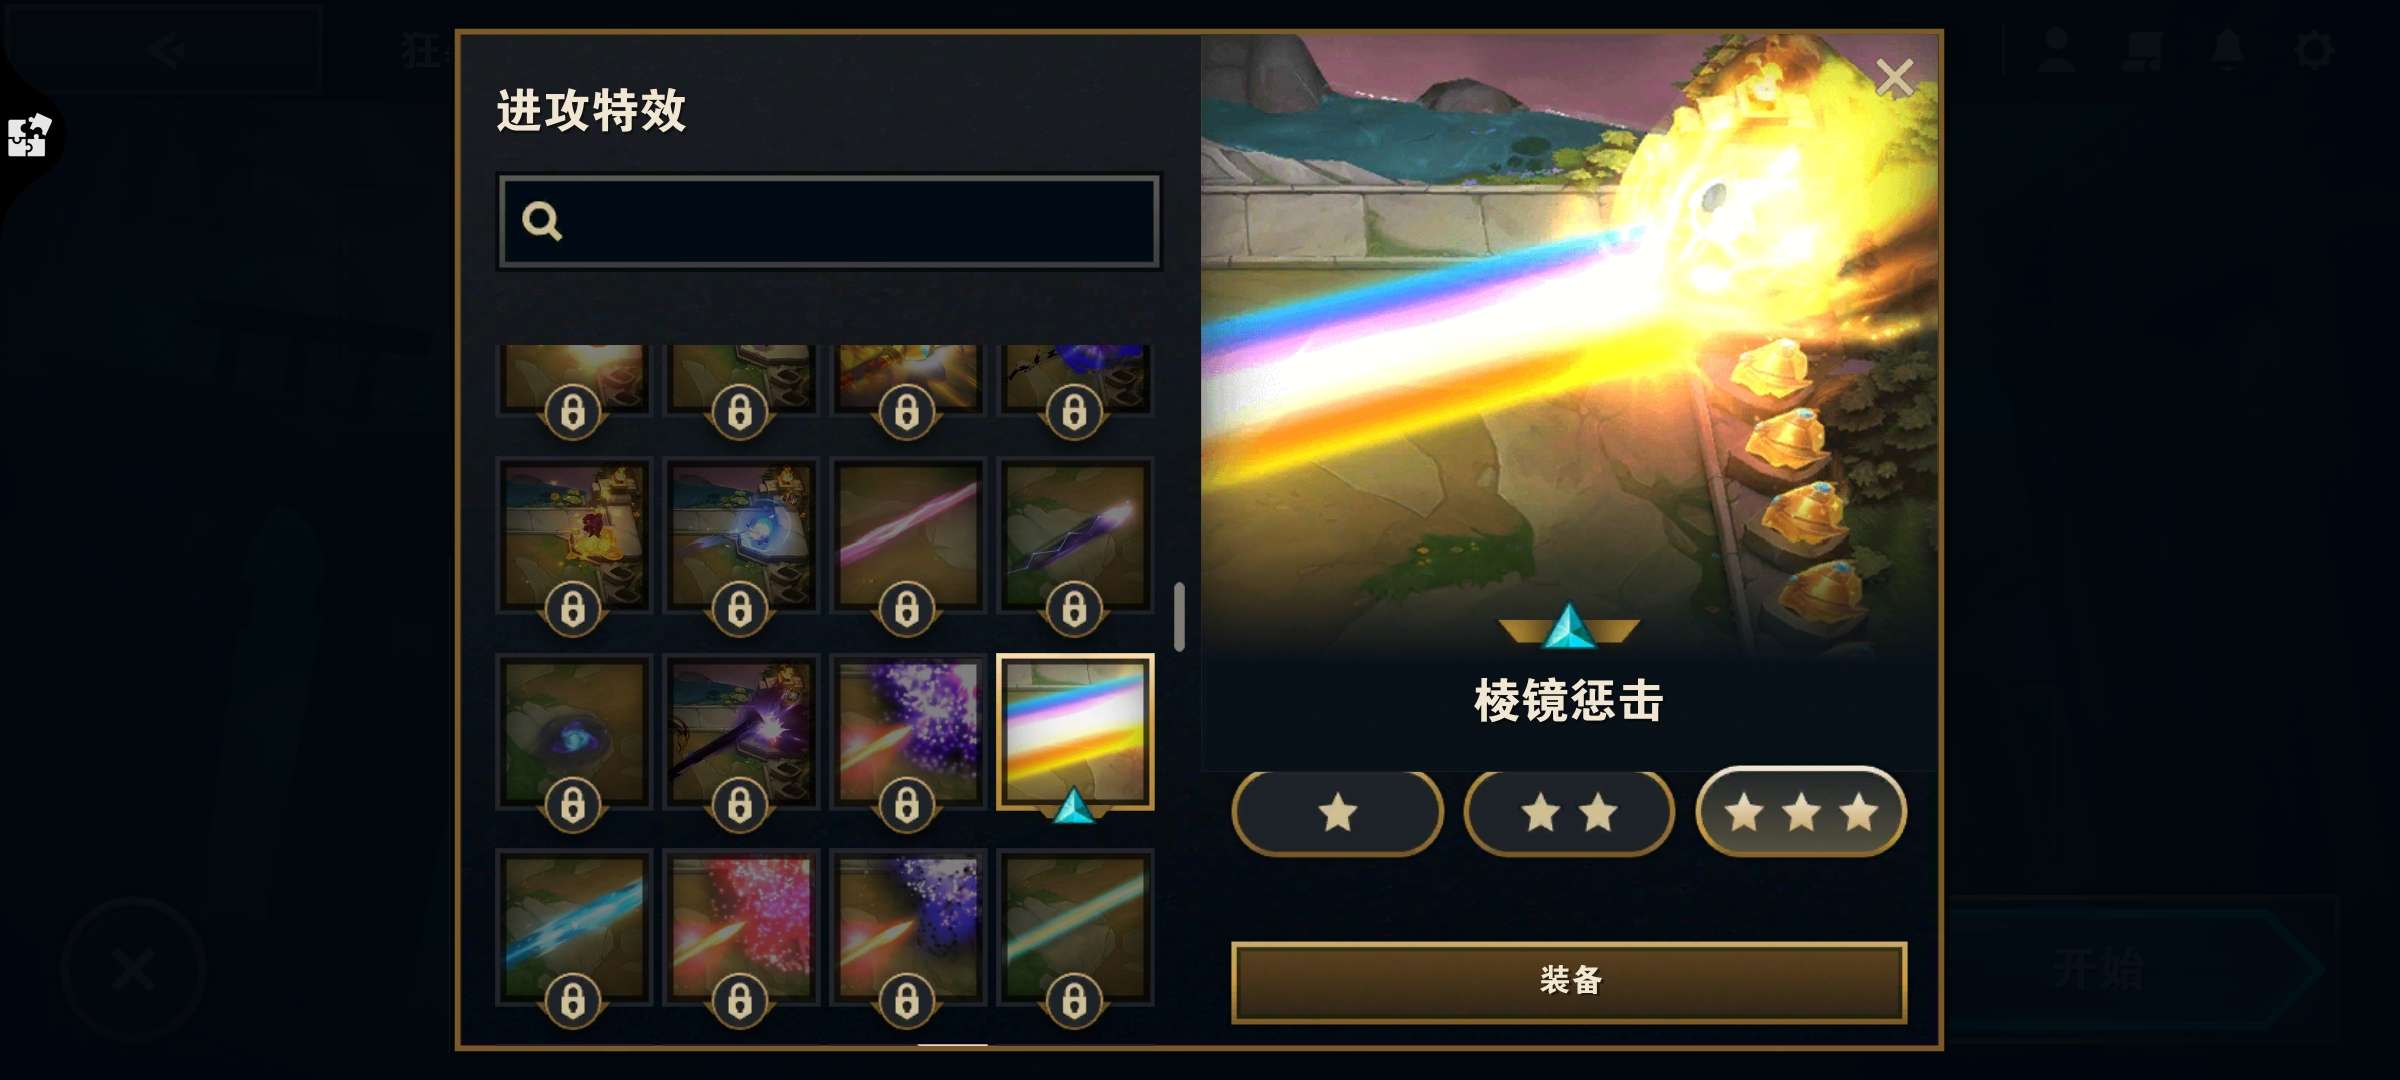Click the attack effects search field
This screenshot has height=1080, width=2400.
point(829,221)
